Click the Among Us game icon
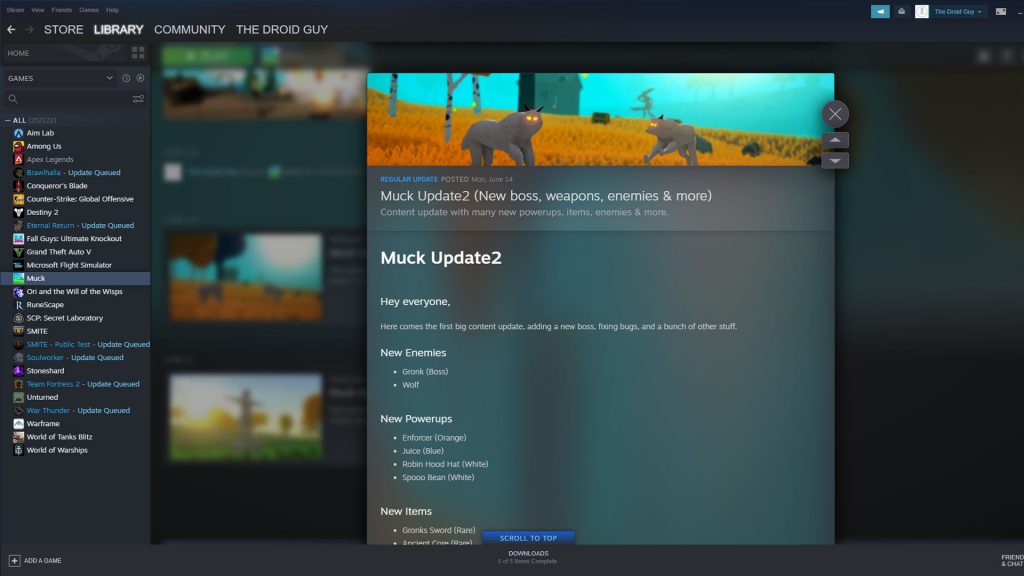Image resolution: width=1024 pixels, height=576 pixels. click(x=18, y=146)
